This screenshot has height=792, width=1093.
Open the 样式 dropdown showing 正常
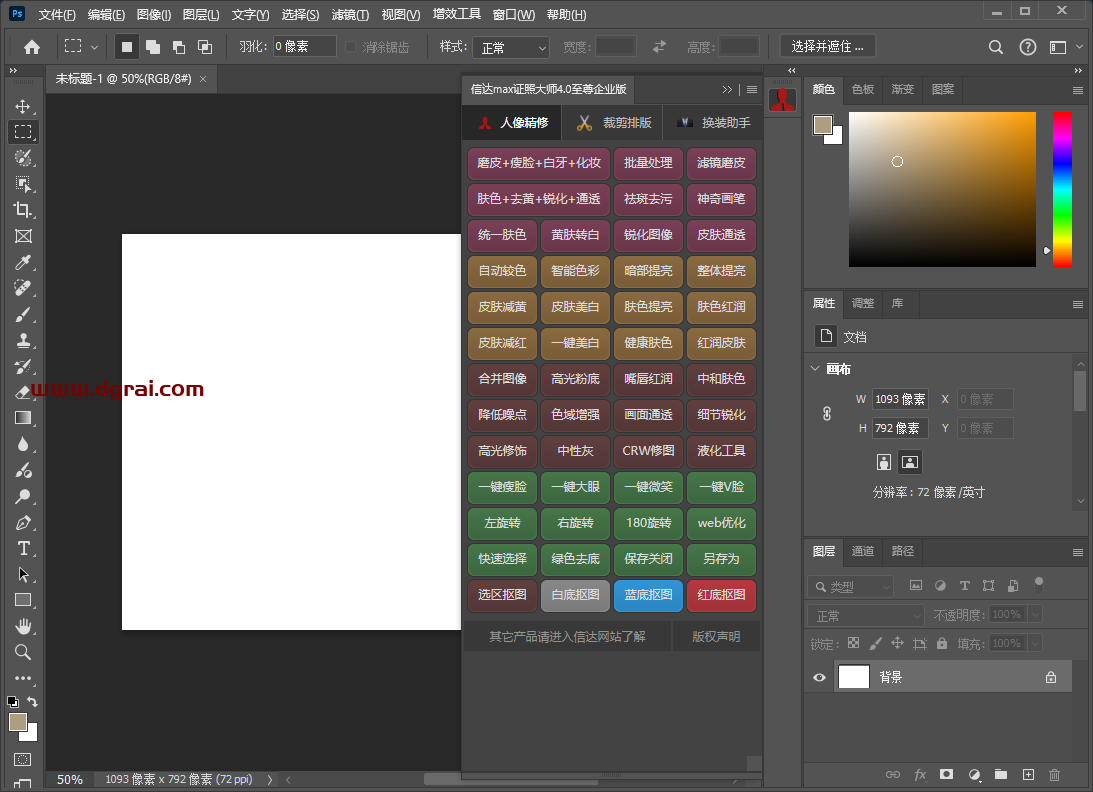512,47
